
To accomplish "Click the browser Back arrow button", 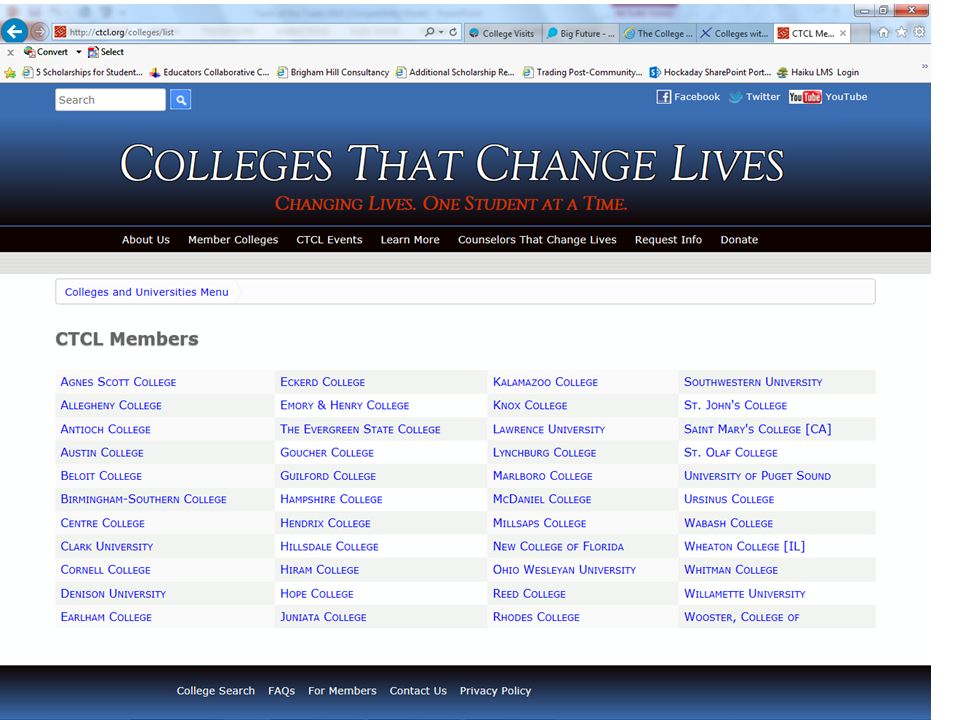I will tap(14, 31).
